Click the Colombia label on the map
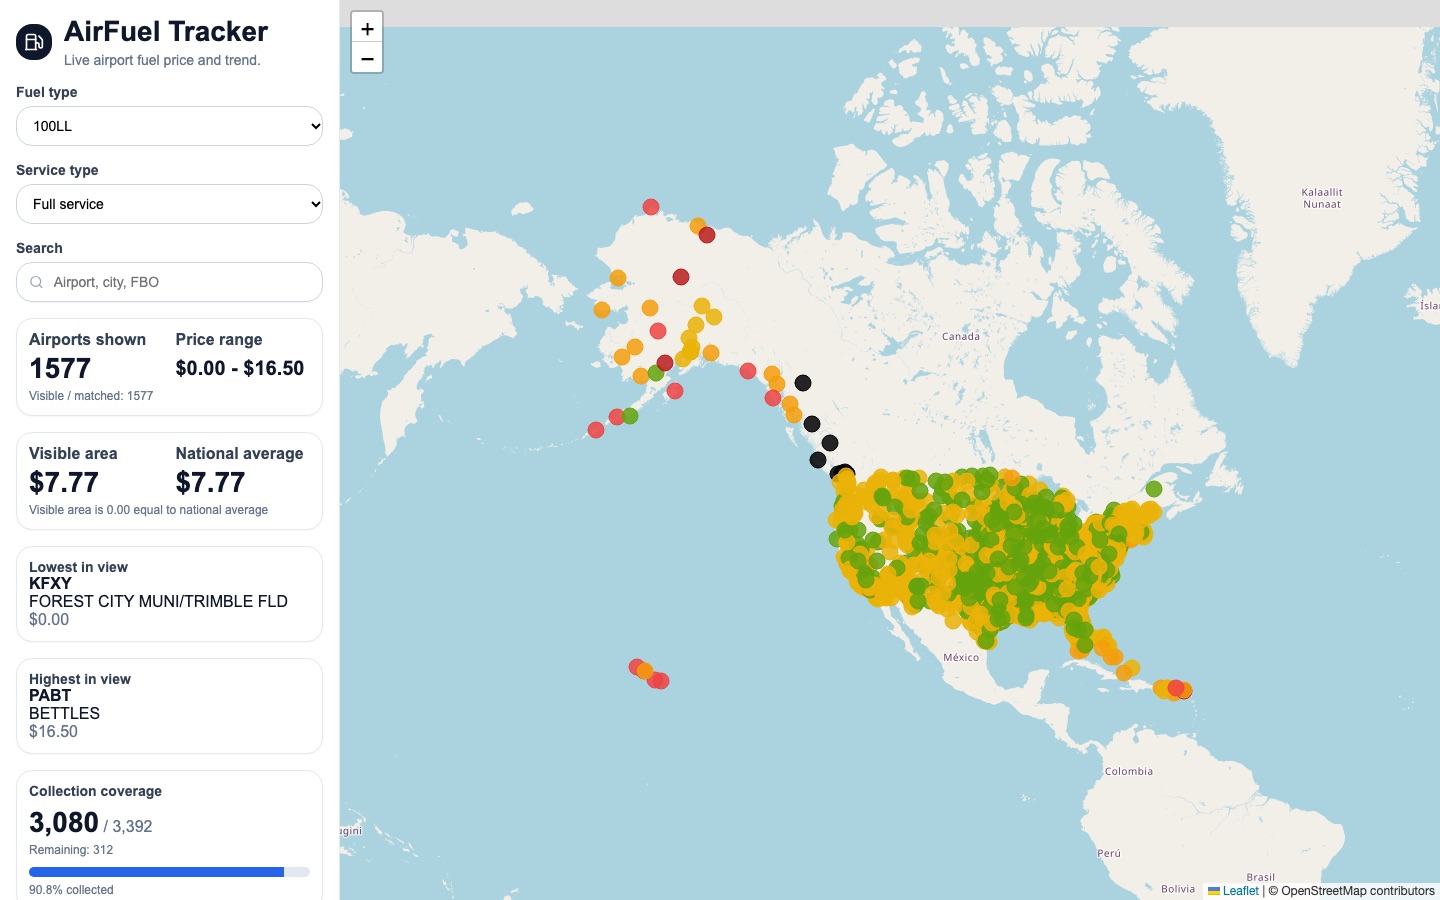1440x900 pixels. pyautogui.click(x=1129, y=772)
